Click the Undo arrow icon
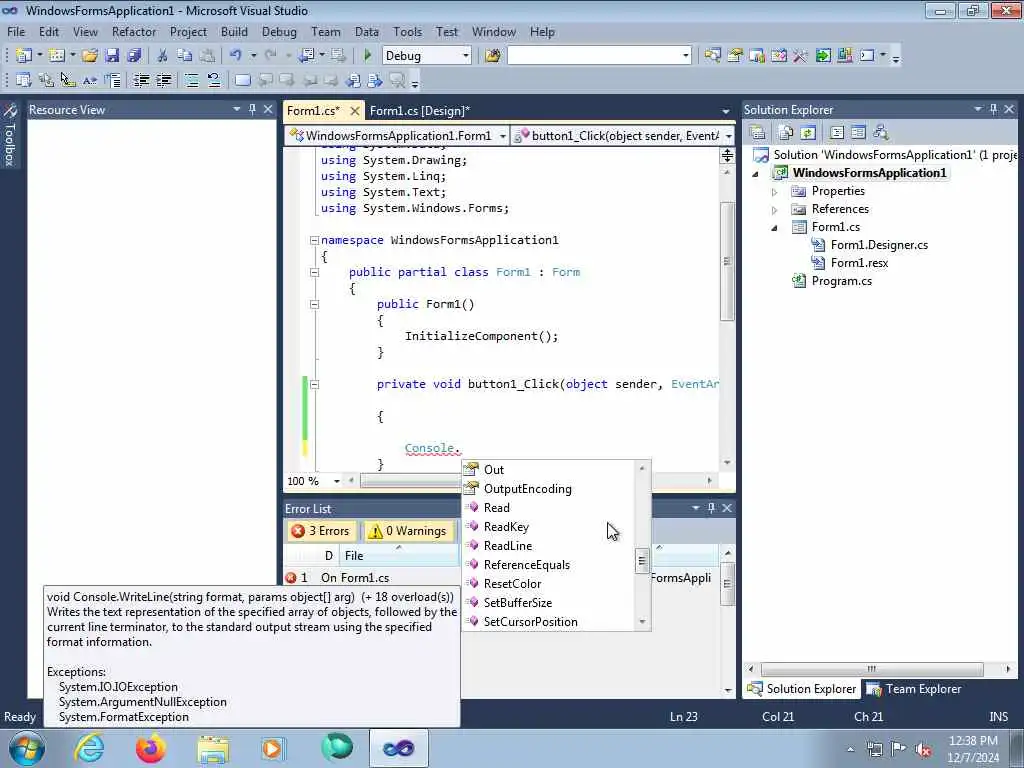This screenshot has height=768, width=1024. (236, 56)
